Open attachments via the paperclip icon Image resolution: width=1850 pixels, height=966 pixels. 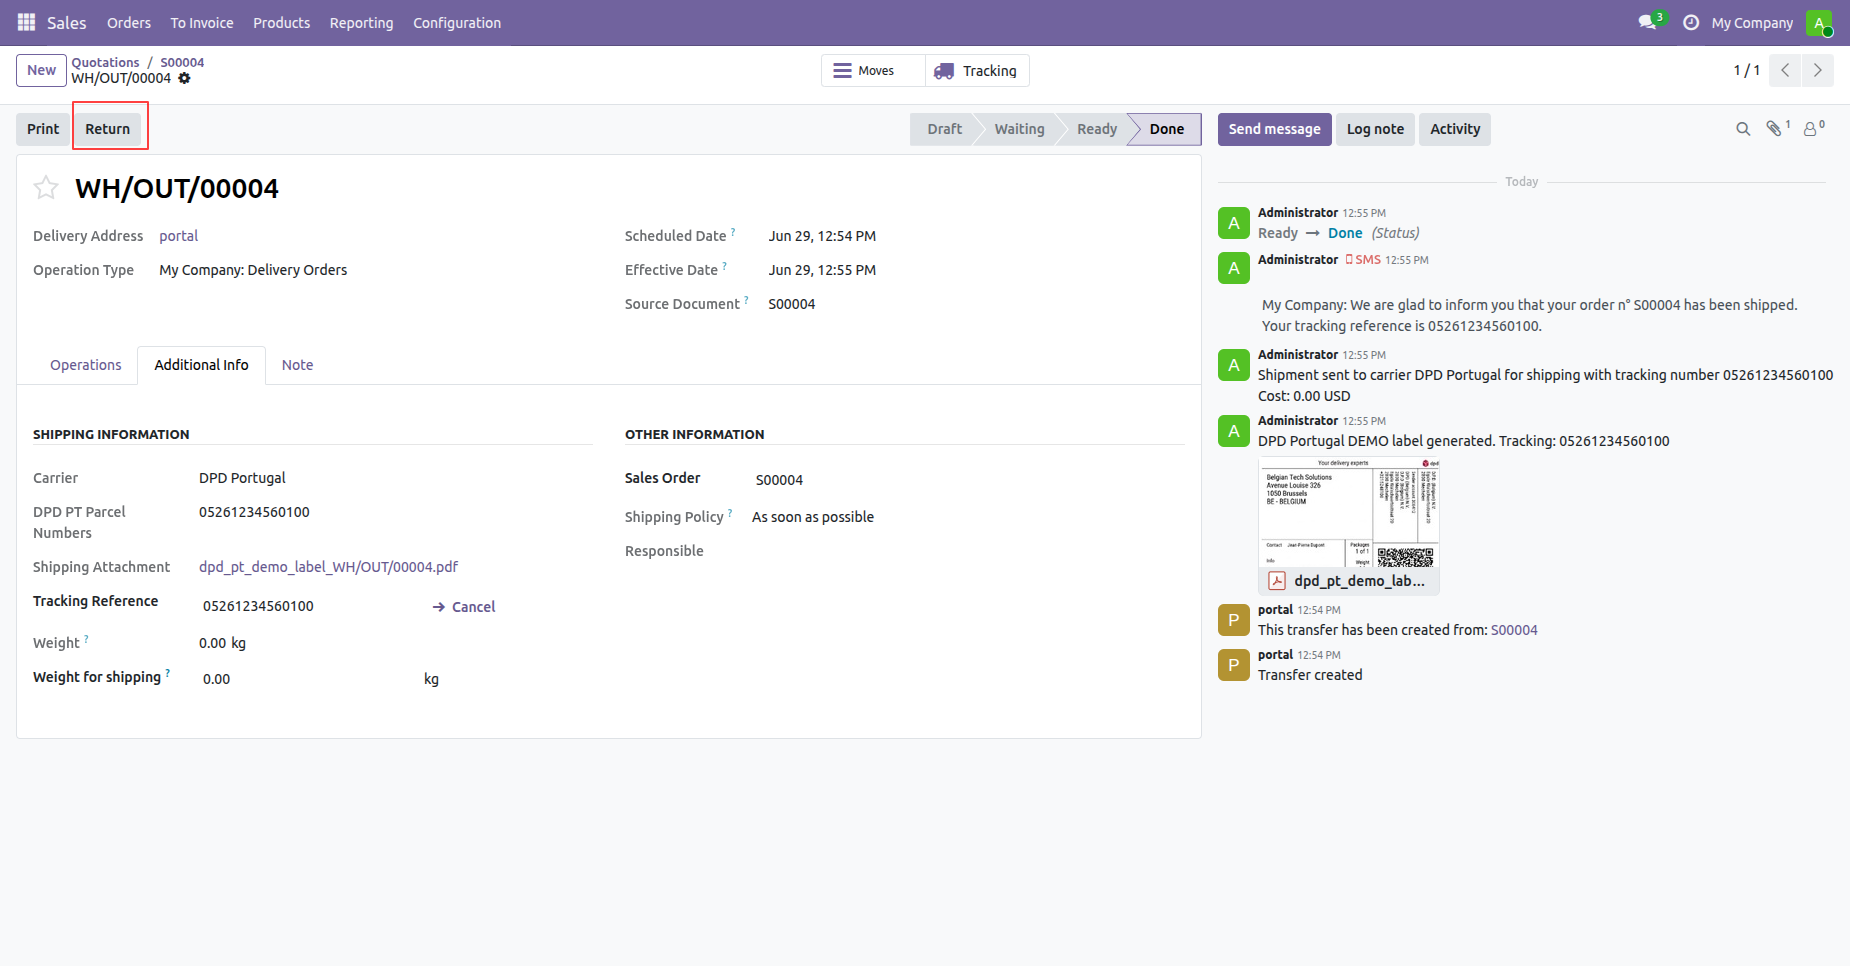click(1777, 128)
